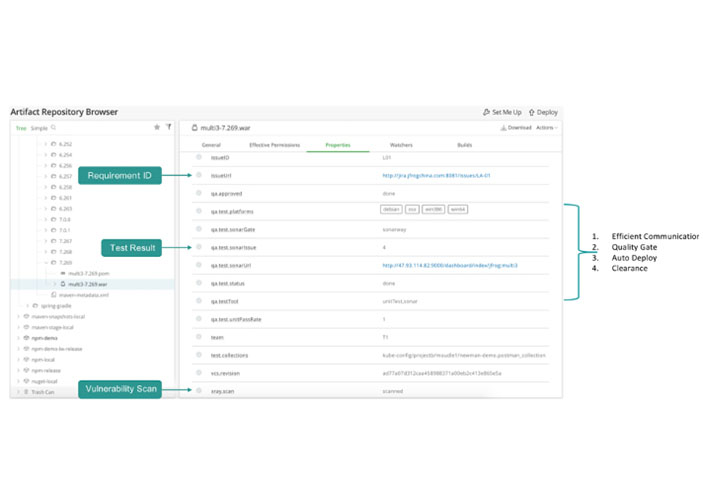Select multi3-7.269.pom file in tree
The image size is (703, 500).
pos(88,273)
